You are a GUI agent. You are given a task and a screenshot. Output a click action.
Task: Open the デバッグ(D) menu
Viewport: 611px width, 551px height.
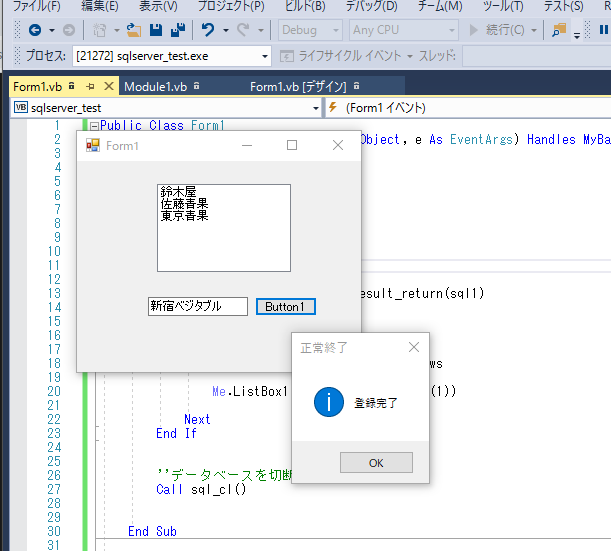(373, 6)
